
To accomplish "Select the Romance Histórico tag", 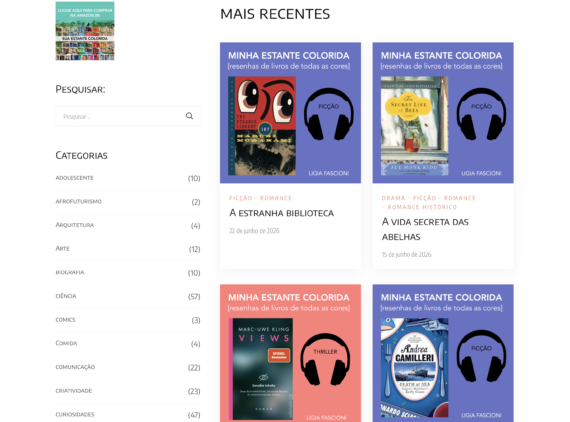I will (422, 207).
